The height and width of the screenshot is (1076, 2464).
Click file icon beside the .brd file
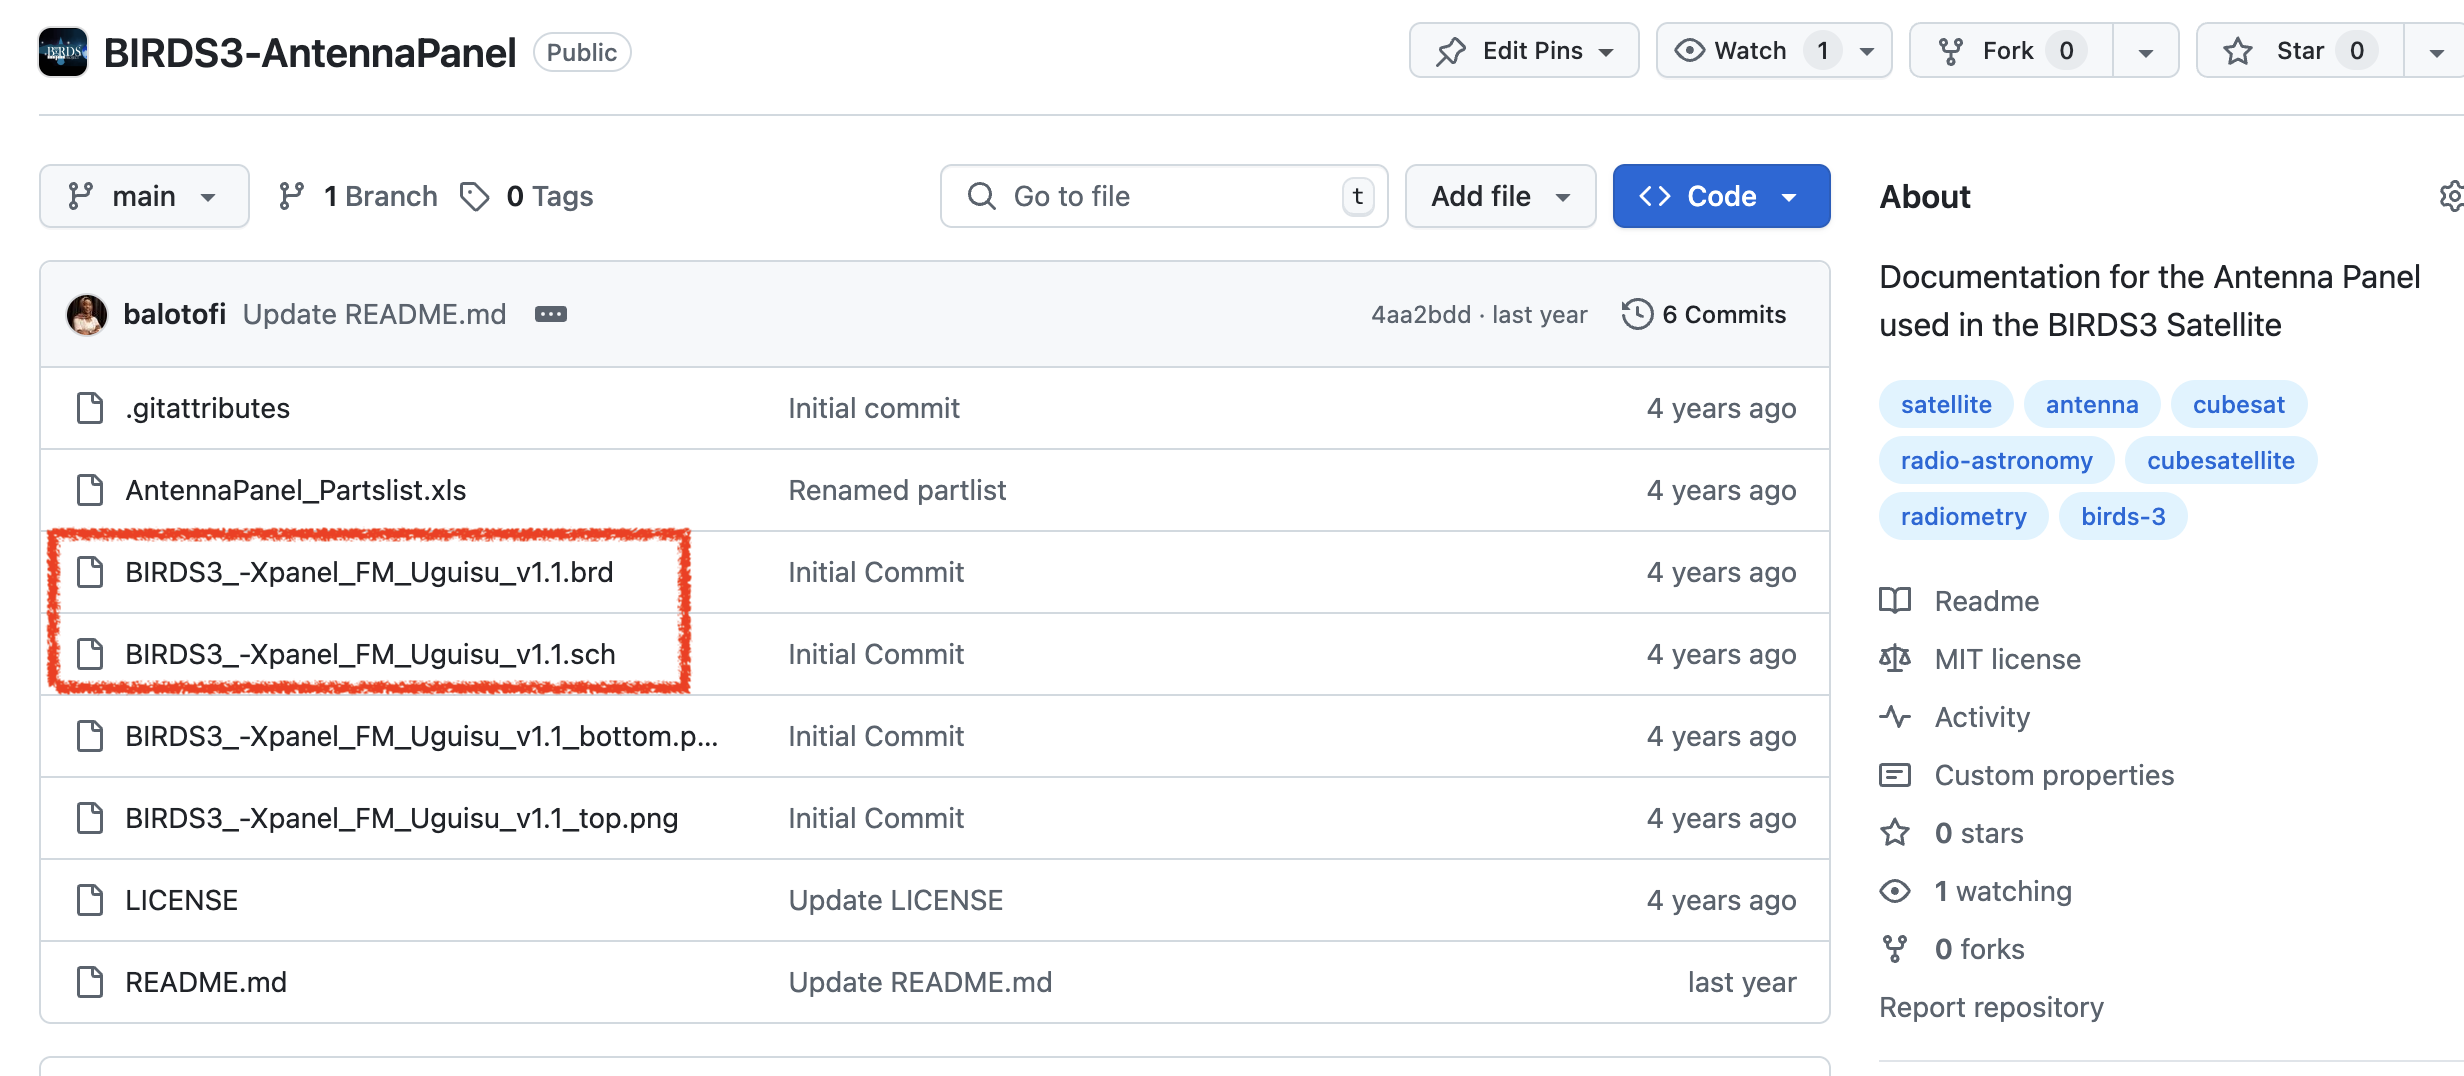(90, 572)
